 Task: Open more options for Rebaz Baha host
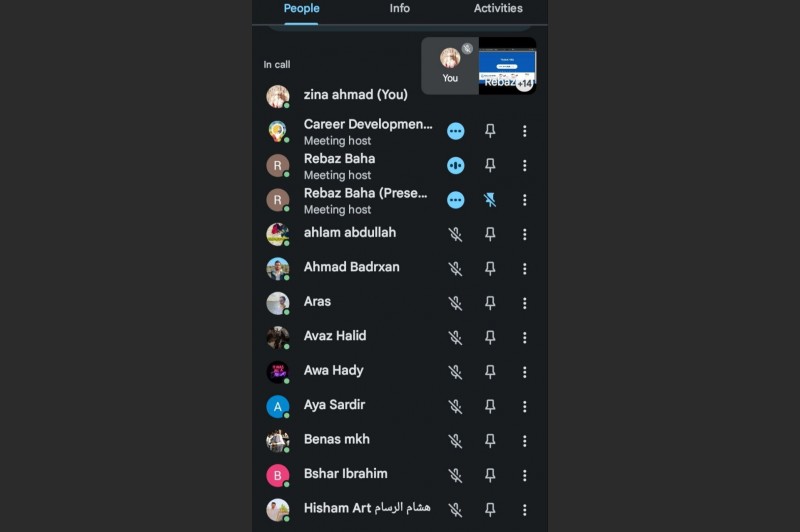(525, 165)
